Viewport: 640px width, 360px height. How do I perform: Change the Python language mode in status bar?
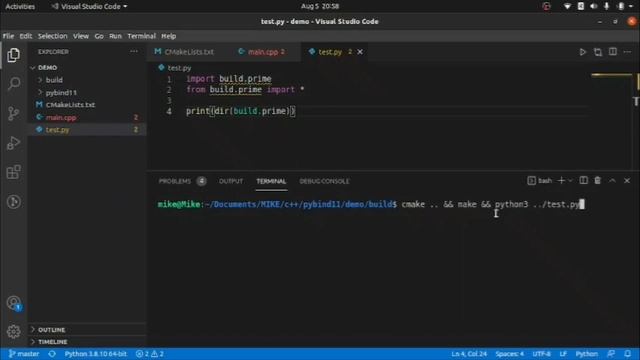point(587,354)
